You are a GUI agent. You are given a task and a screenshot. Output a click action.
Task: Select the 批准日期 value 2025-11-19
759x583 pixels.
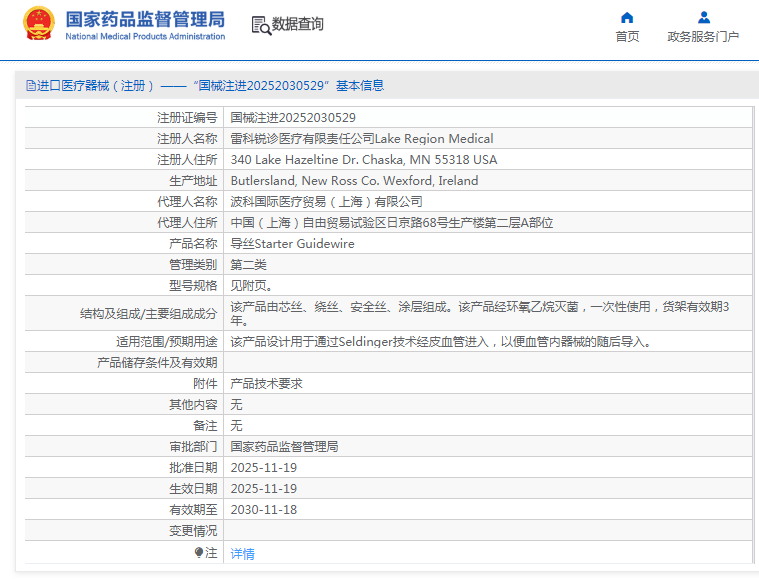click(x=264, y=467)
